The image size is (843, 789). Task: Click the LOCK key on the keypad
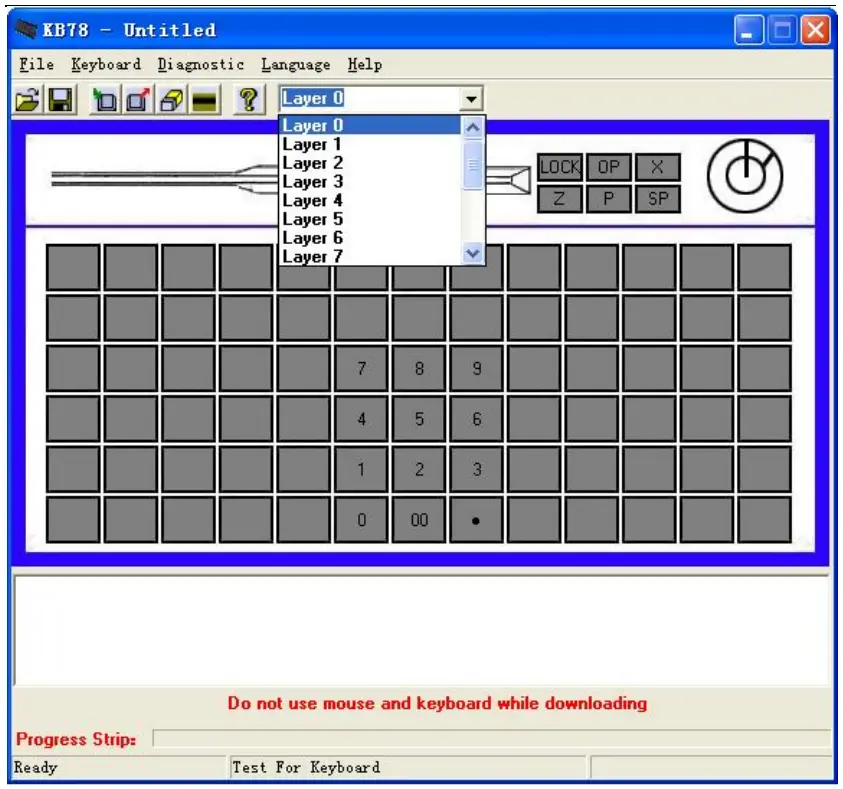coord(560,167)
